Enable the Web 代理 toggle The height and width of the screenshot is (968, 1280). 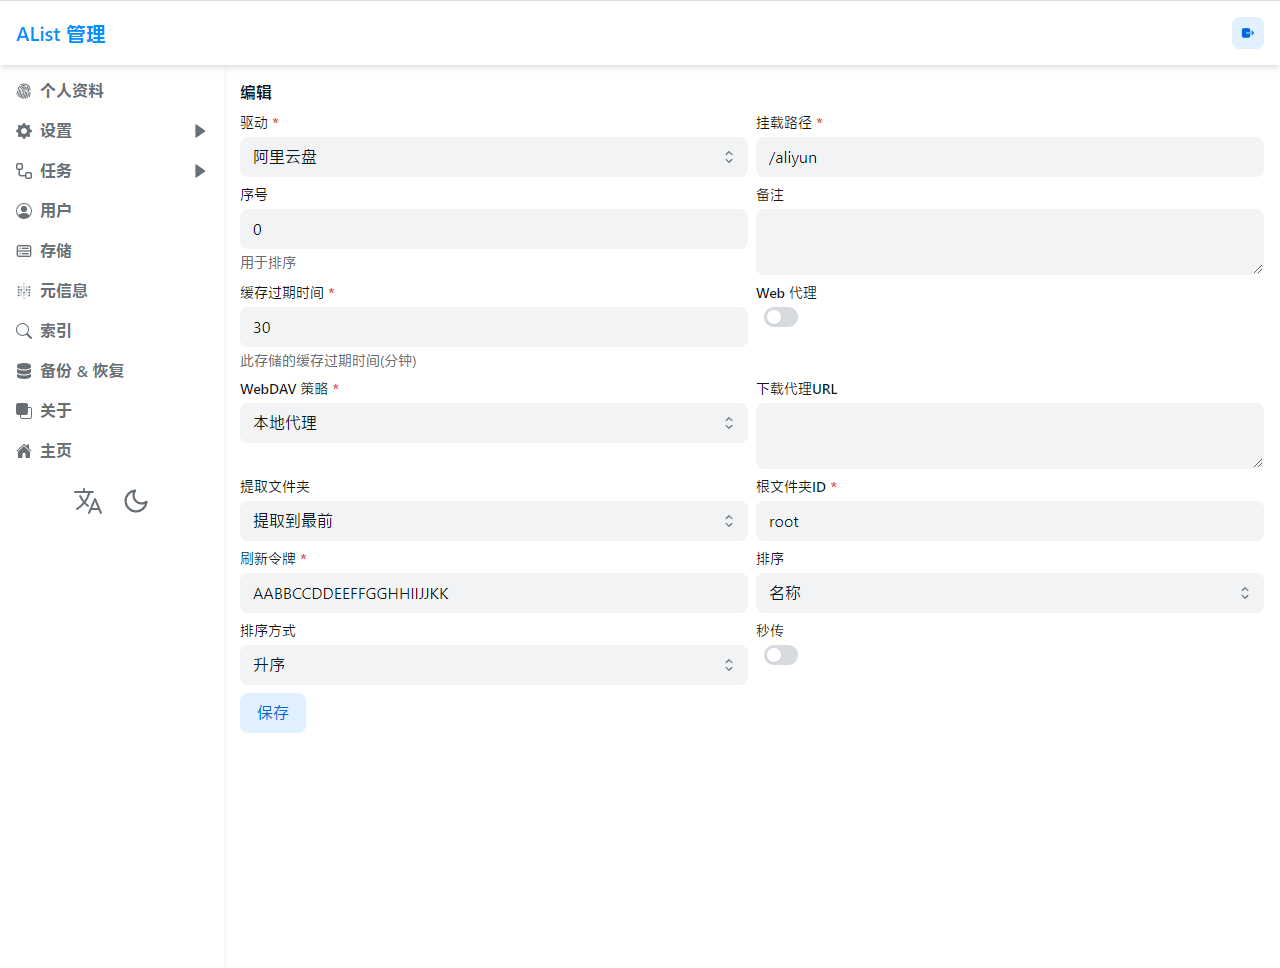click(781, 317)
